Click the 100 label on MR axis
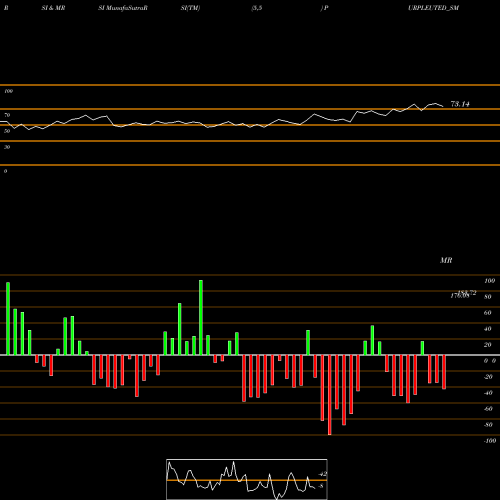Screen dimensions: 500x500 [489, 281]
